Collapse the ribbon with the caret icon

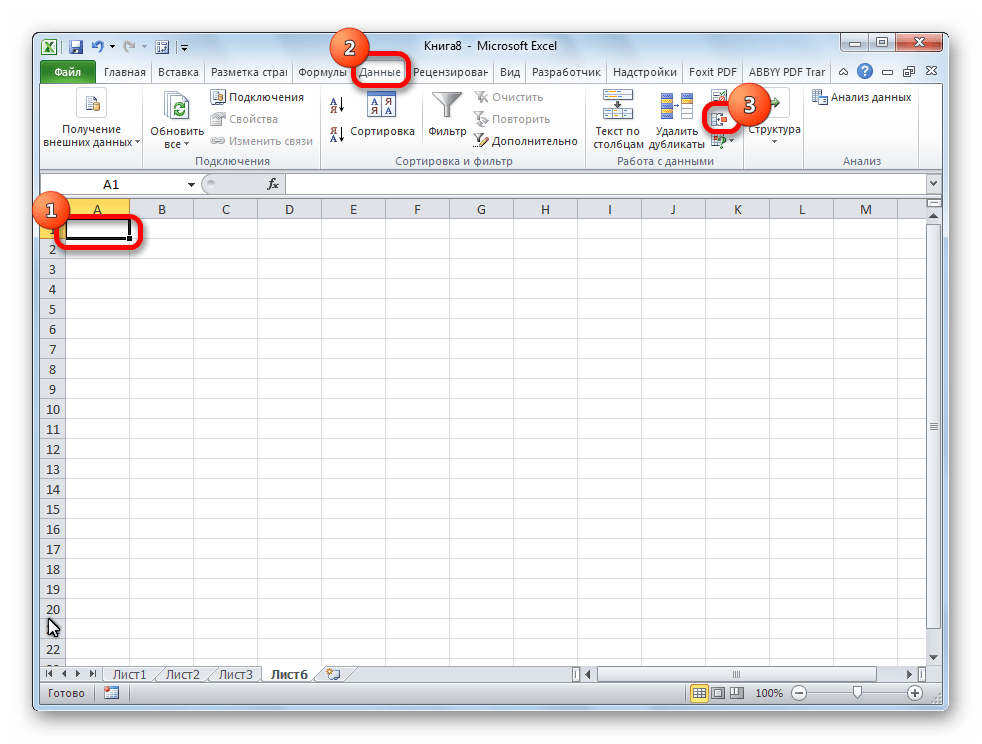pos(844,71)
